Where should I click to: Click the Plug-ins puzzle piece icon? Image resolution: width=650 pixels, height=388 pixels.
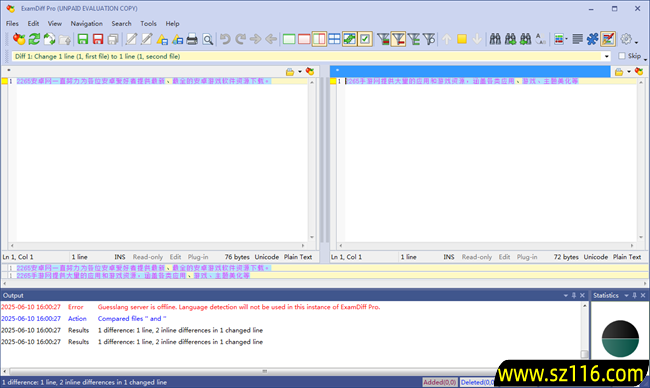[592, 39]
